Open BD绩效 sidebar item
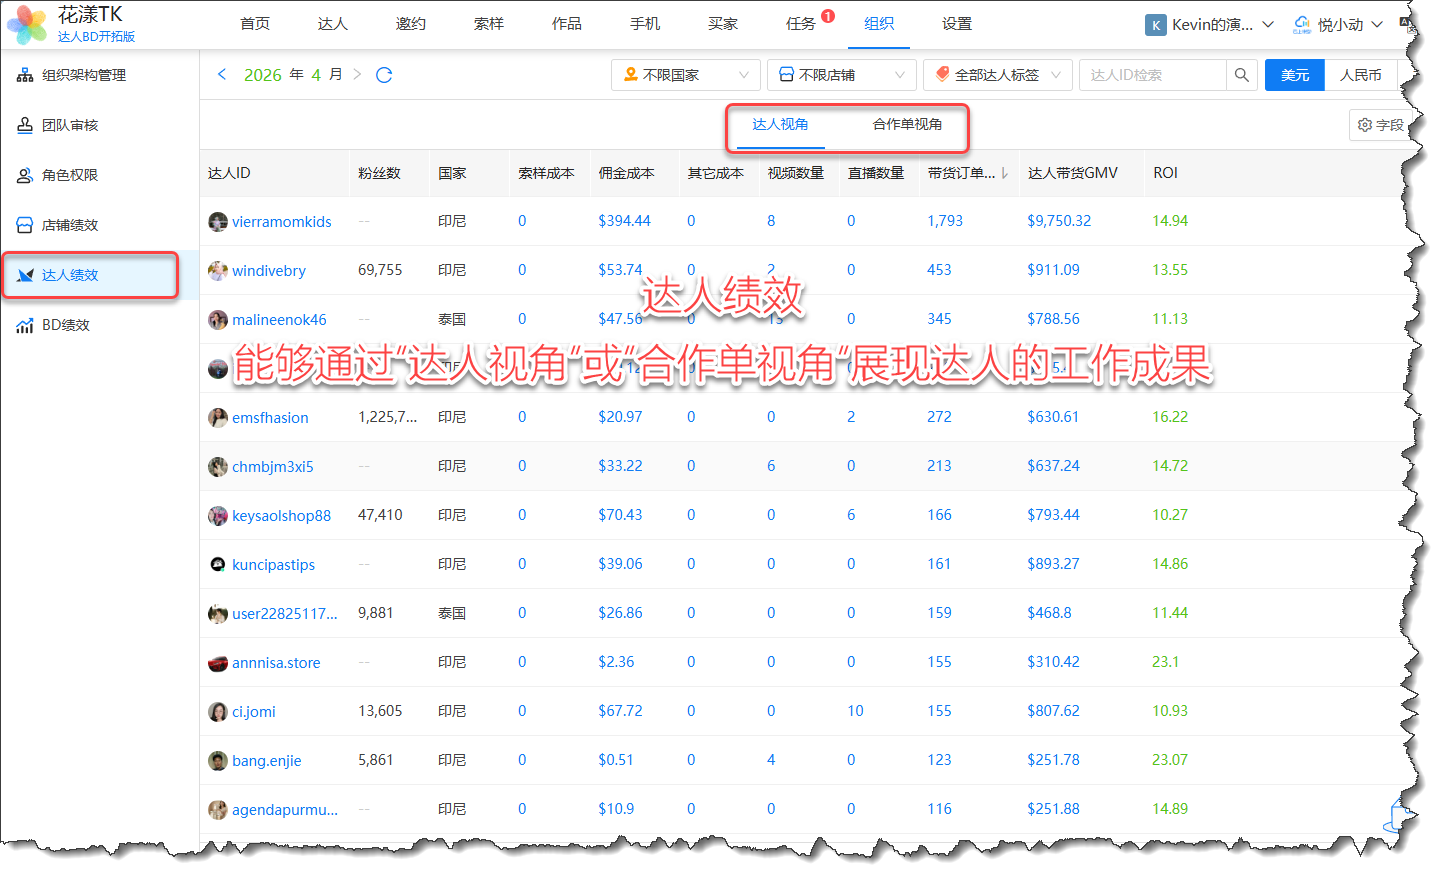 (x=66, y=325)
